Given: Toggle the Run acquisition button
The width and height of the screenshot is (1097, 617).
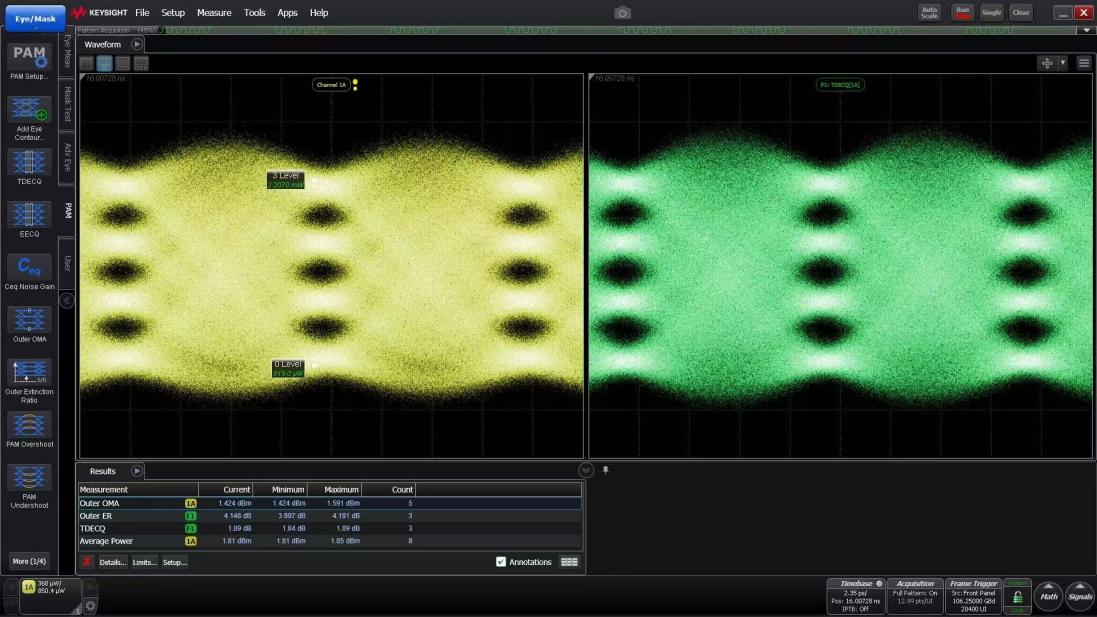Looking at the screenshot, I should click(962, 12).
